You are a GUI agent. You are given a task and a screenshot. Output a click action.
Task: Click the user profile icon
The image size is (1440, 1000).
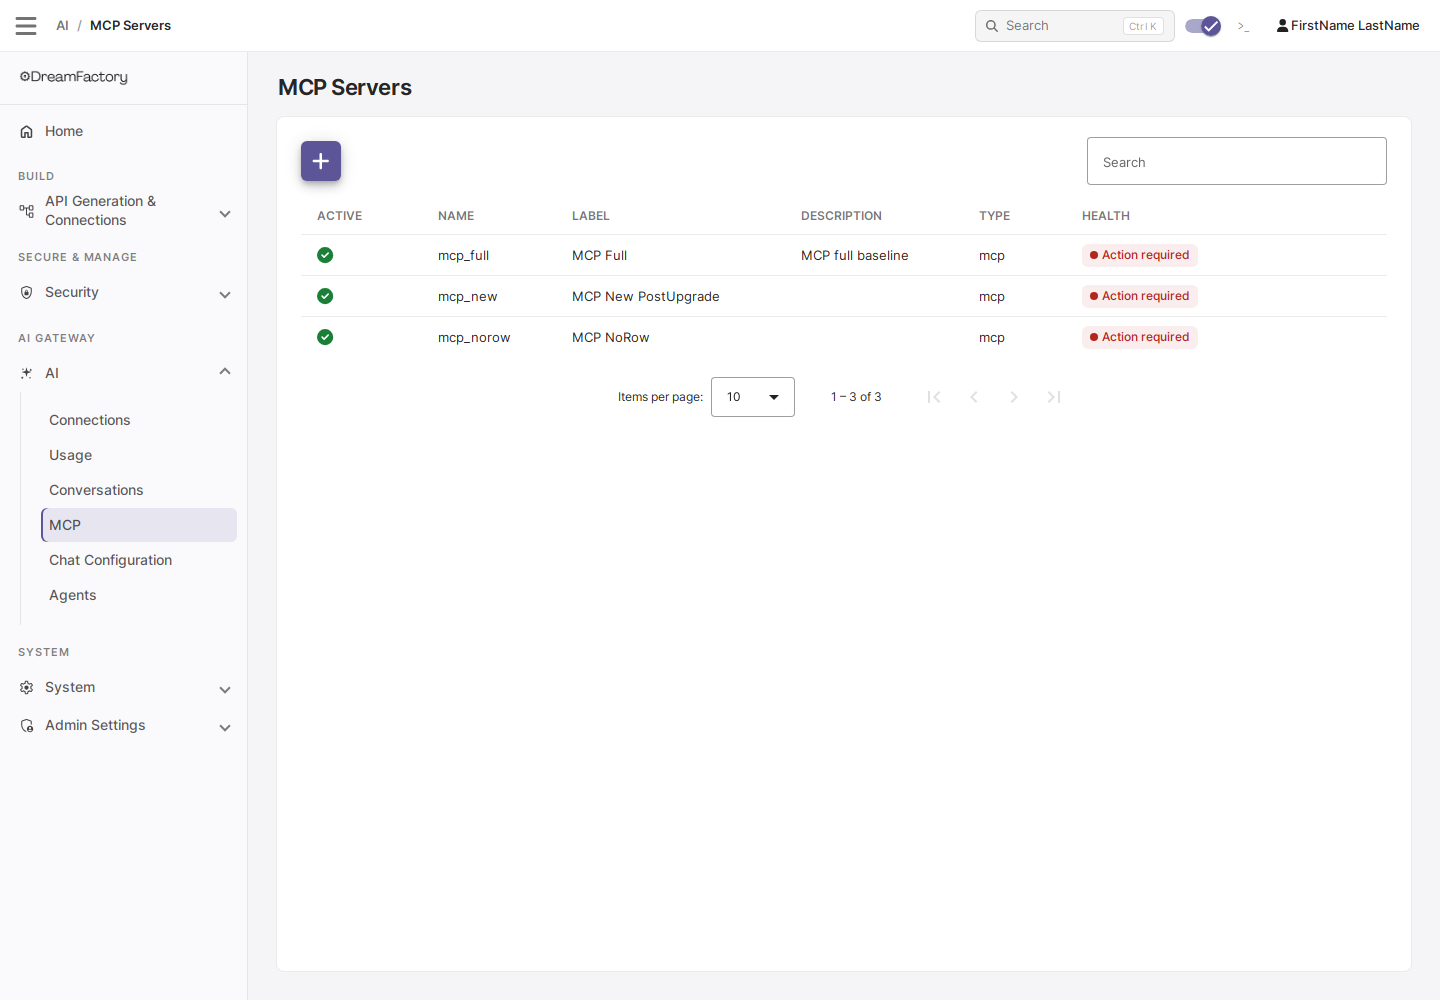point(1282,26)
